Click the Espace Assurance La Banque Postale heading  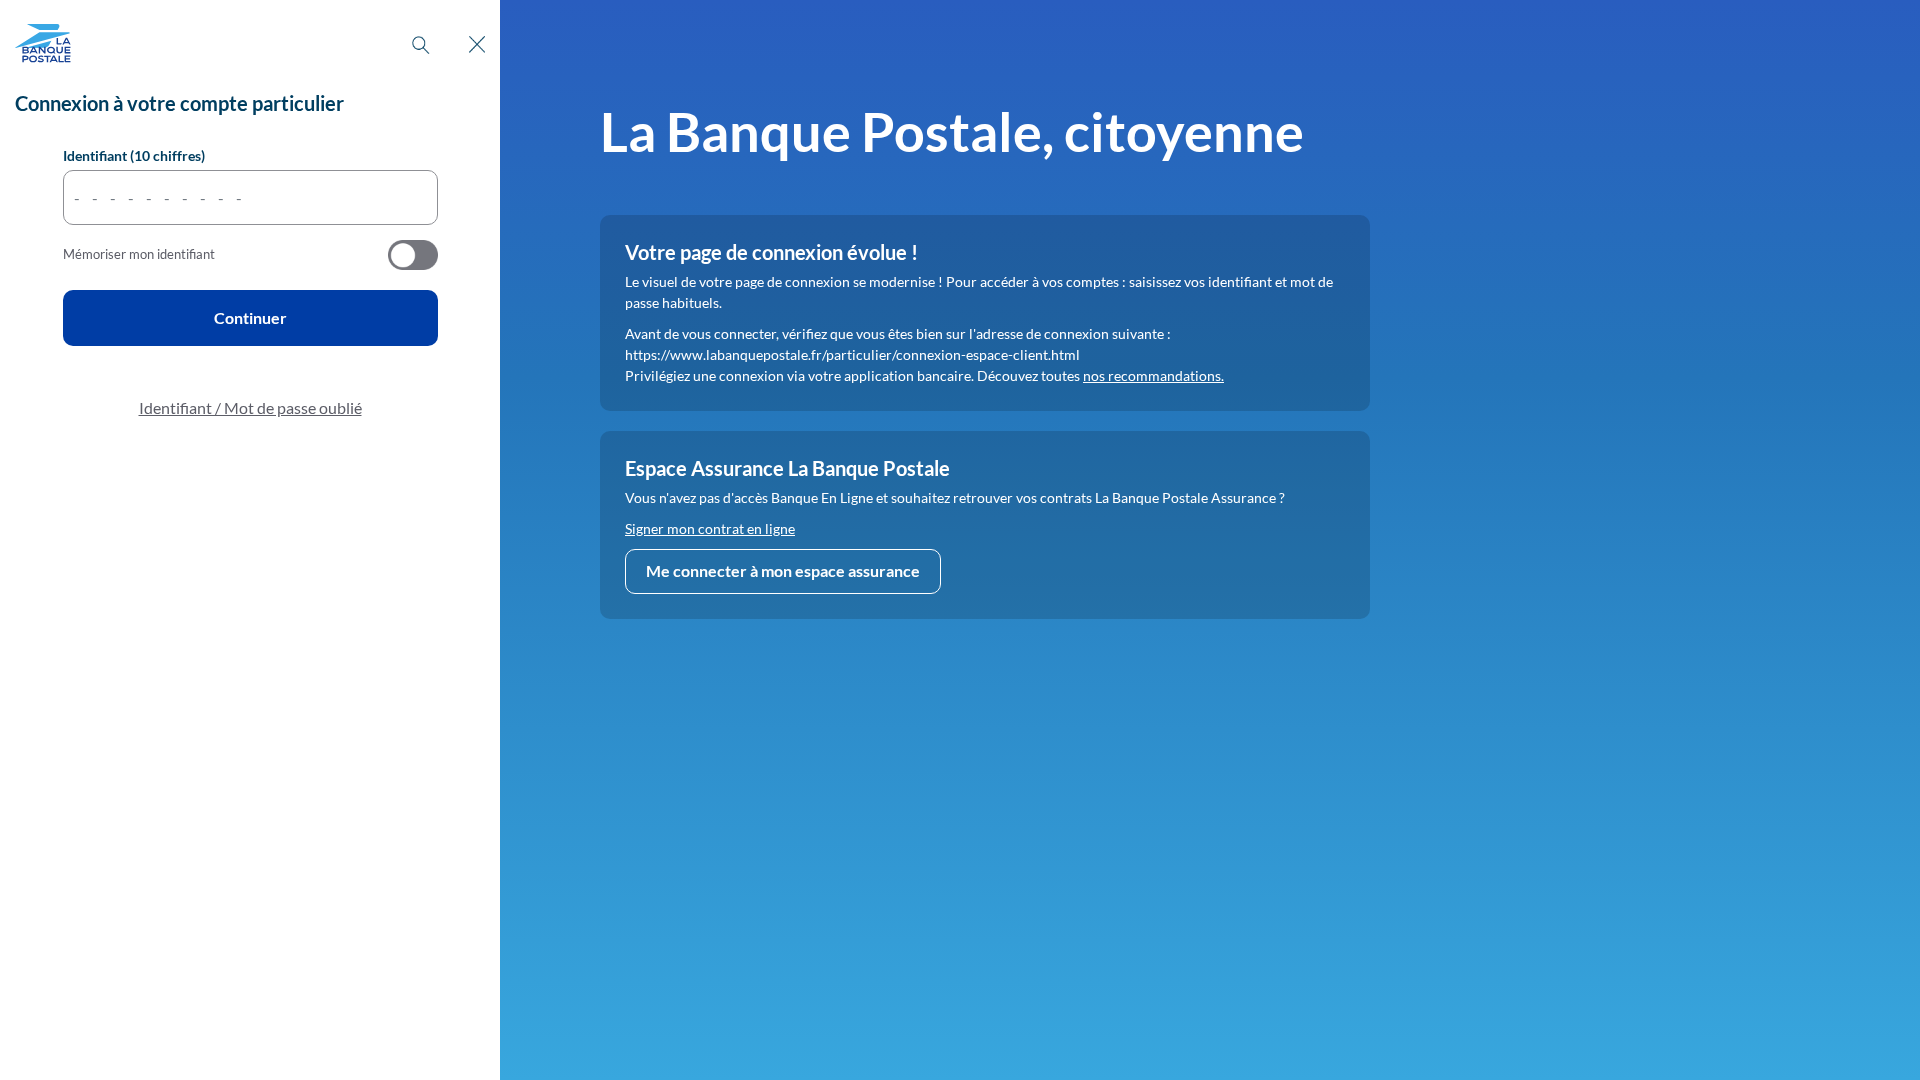click(x=787, y=468)
